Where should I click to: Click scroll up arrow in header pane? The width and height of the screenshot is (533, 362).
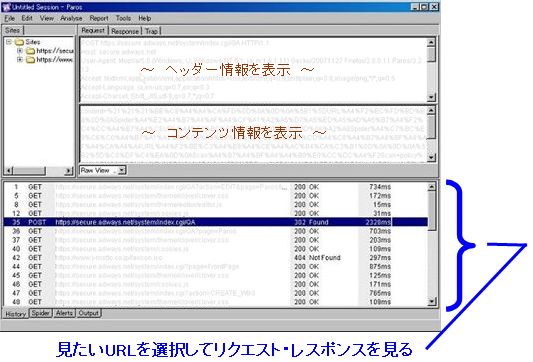pyautogui.click(x=431, y=42)
